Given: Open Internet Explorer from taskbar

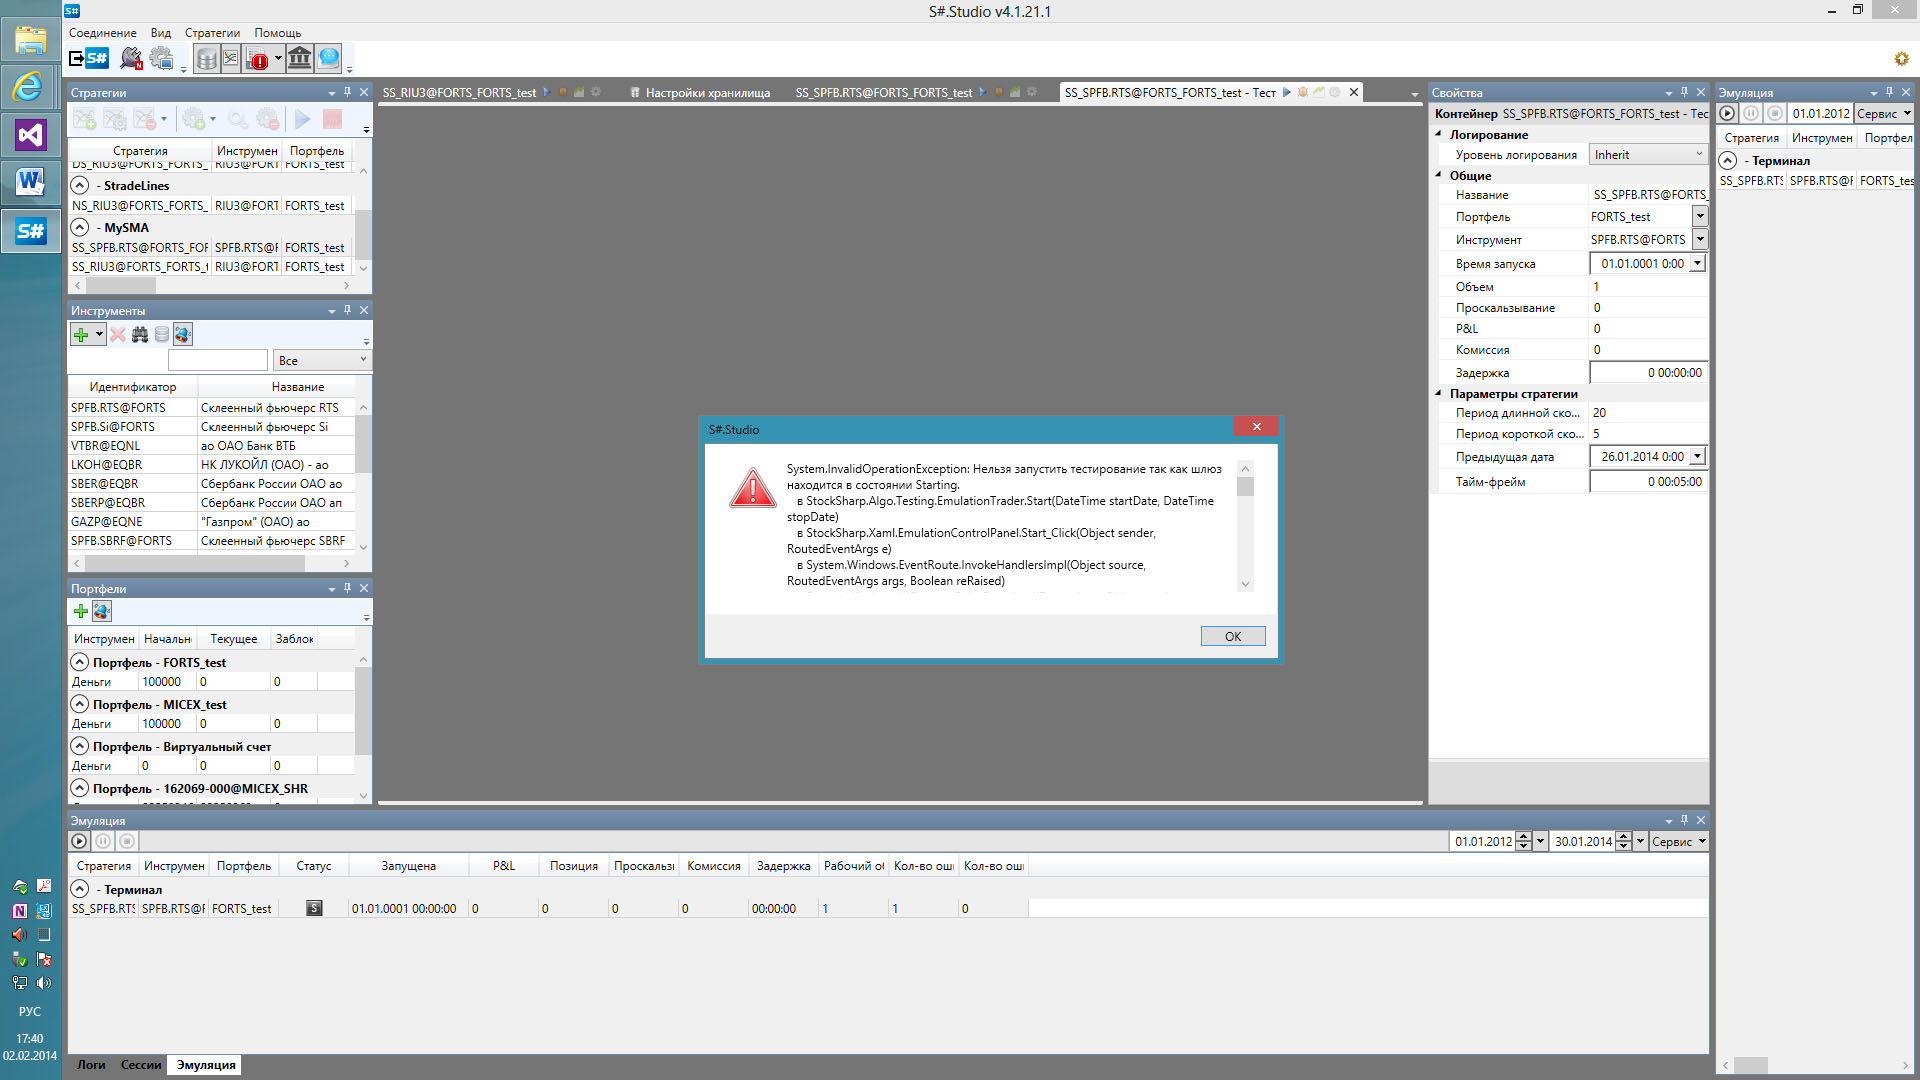Looking at the screenshot, I should (30, 87).
